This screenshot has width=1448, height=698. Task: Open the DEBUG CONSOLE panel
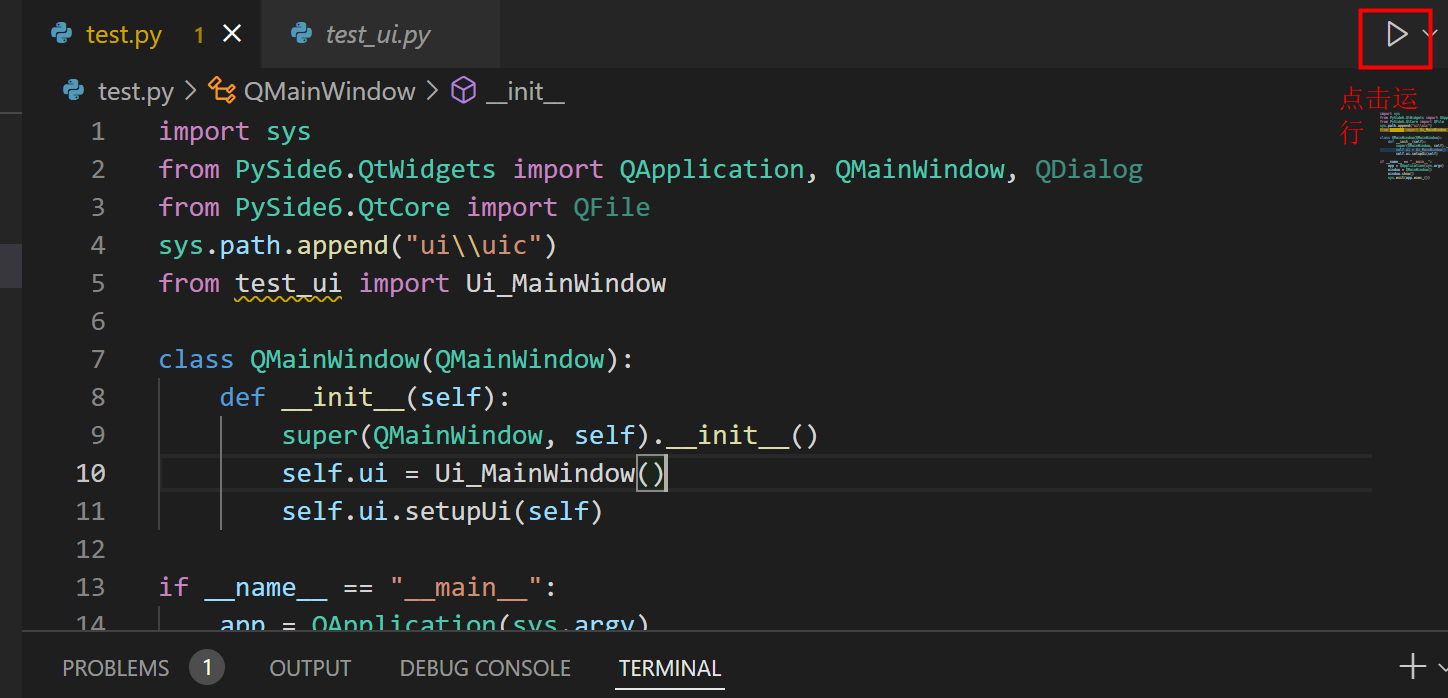click(485, 667)
